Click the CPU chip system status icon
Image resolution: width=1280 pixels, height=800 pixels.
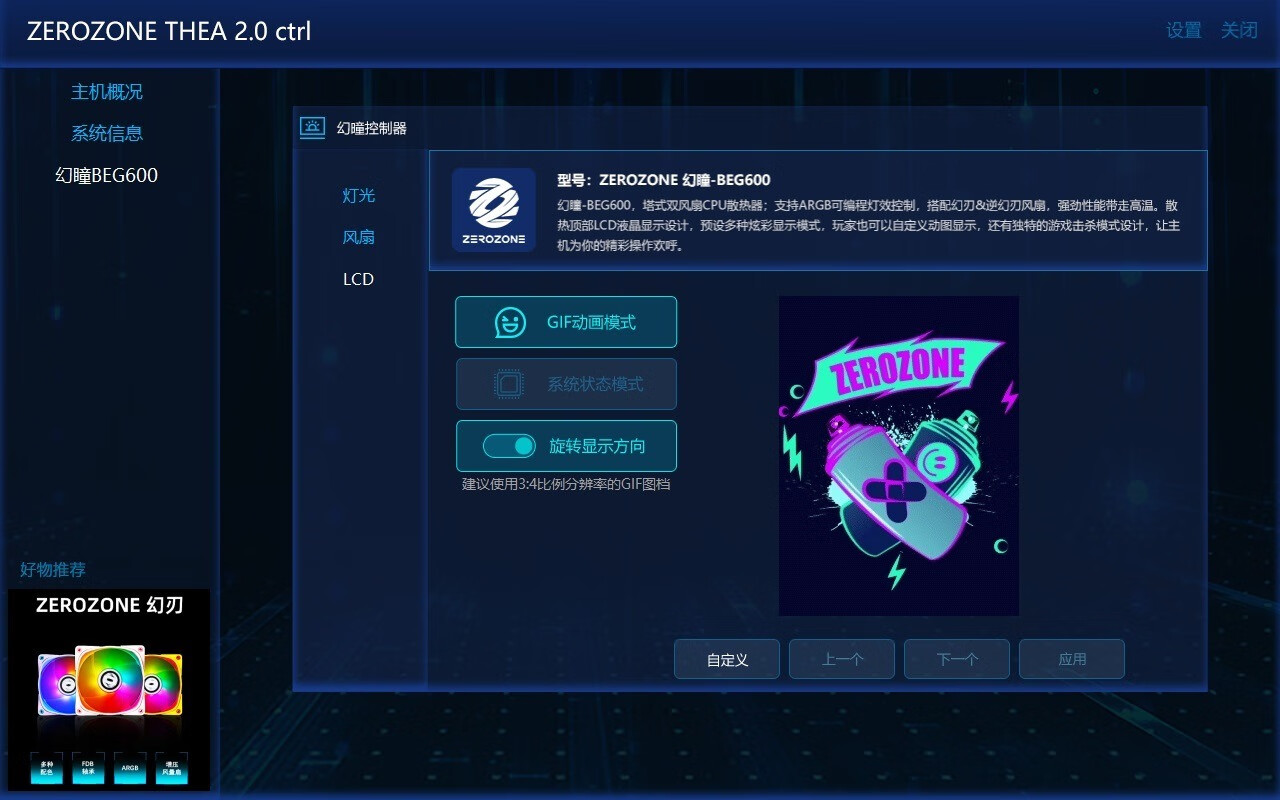click(510, 384)
